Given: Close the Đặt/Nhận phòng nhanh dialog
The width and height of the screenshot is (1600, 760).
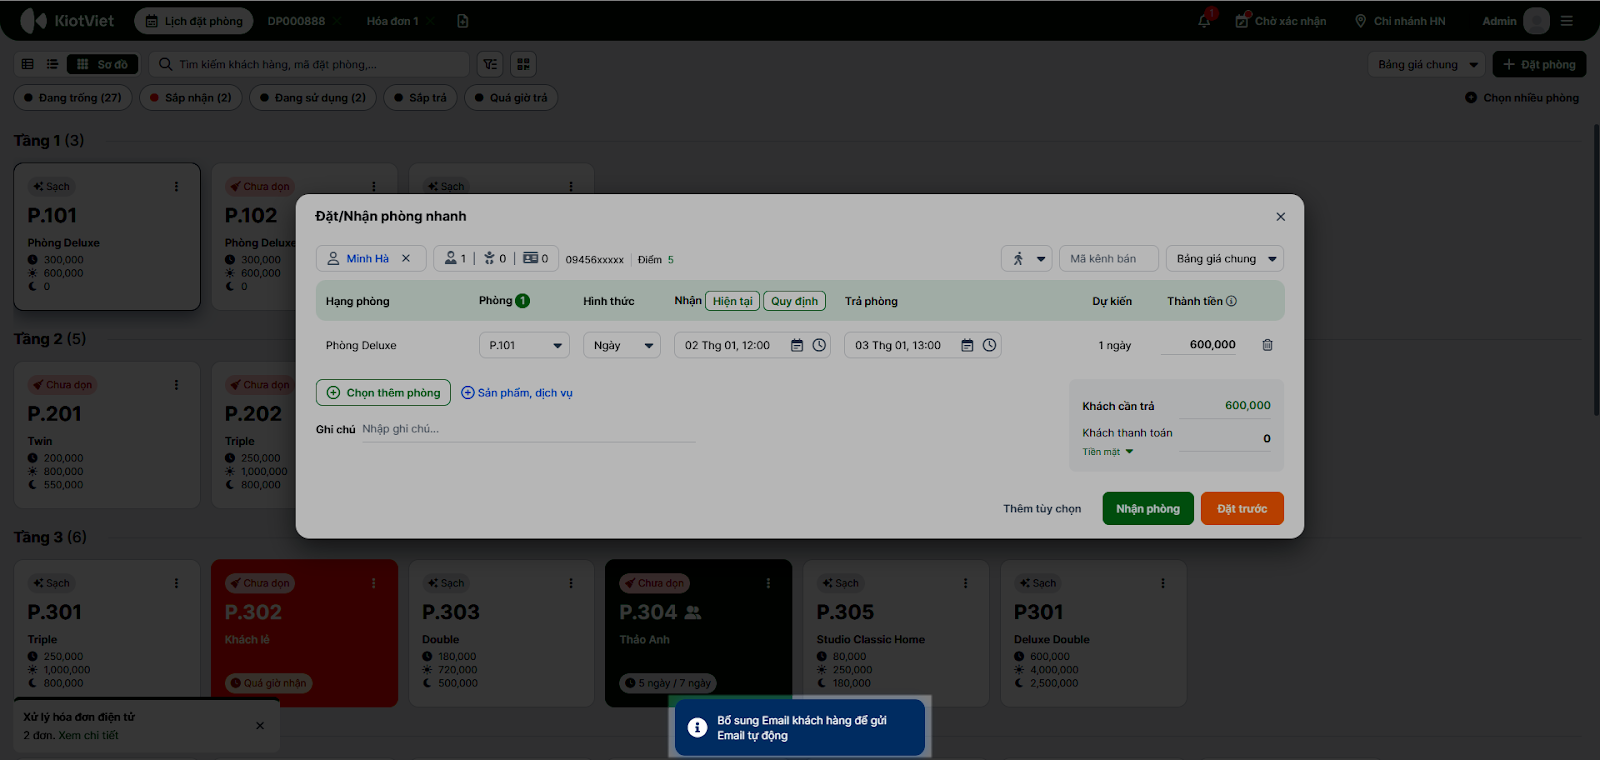Looking at the screenshot, I should click(x=1280, y=217).
